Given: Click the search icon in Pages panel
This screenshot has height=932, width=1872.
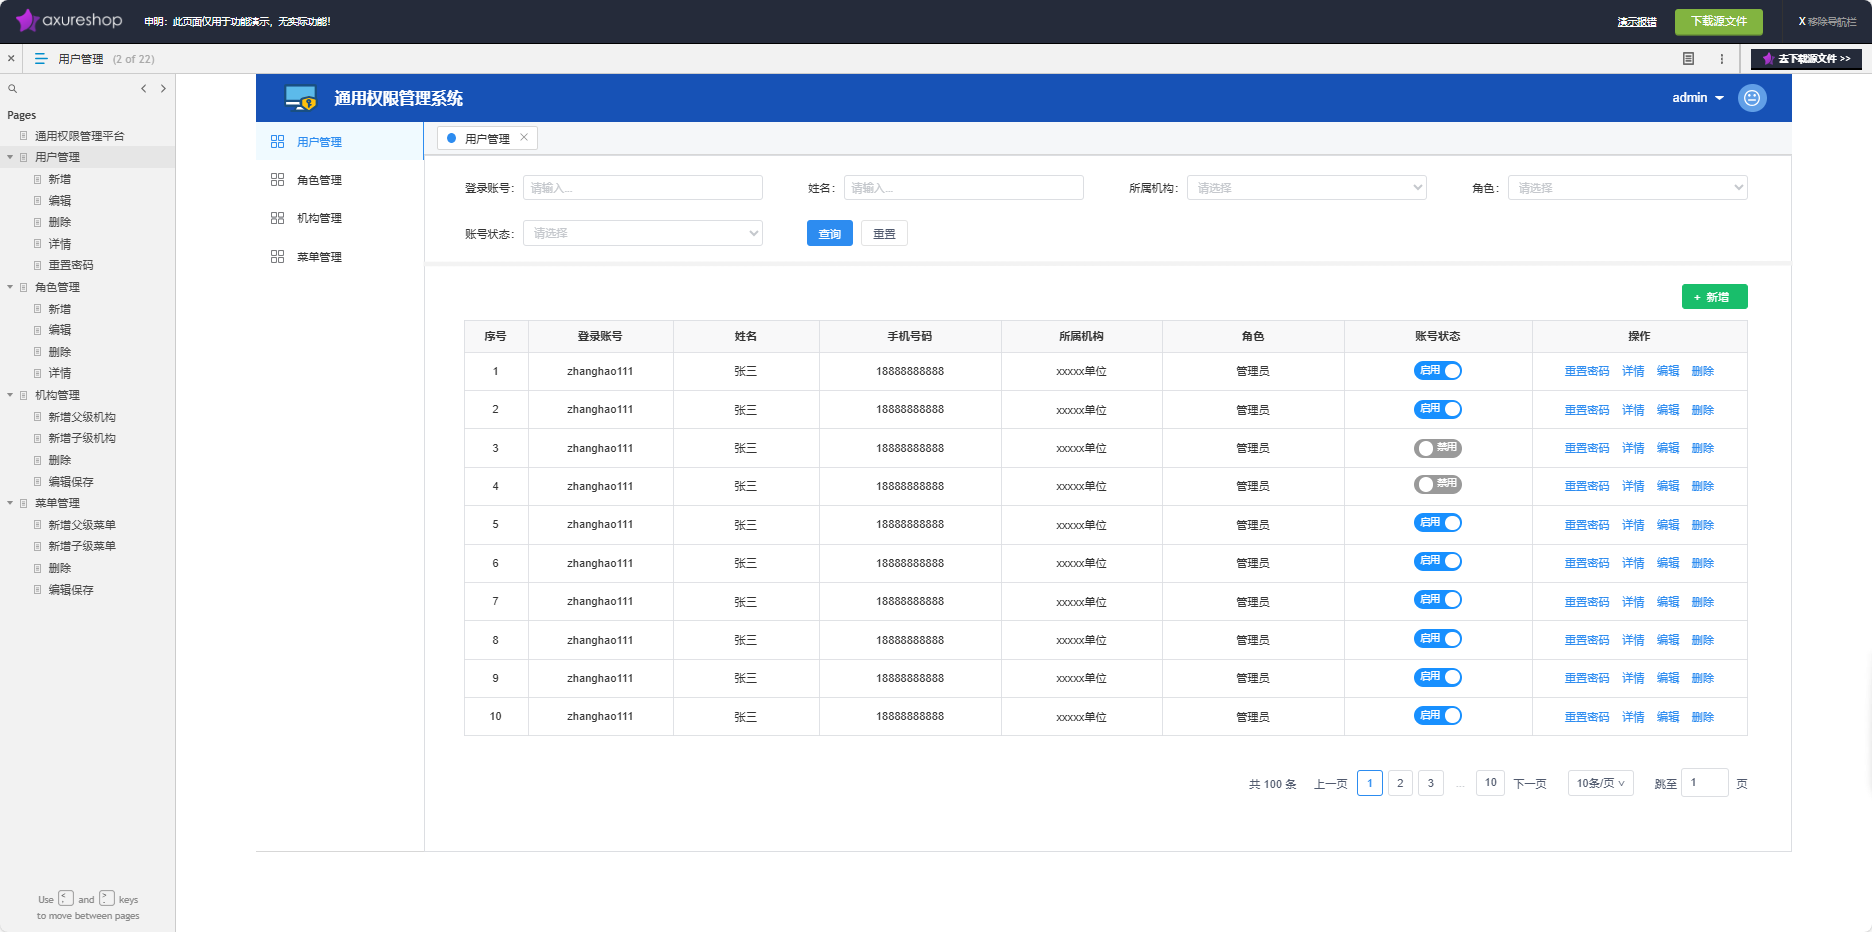Looking at the screenshot, I should (13, 89).
